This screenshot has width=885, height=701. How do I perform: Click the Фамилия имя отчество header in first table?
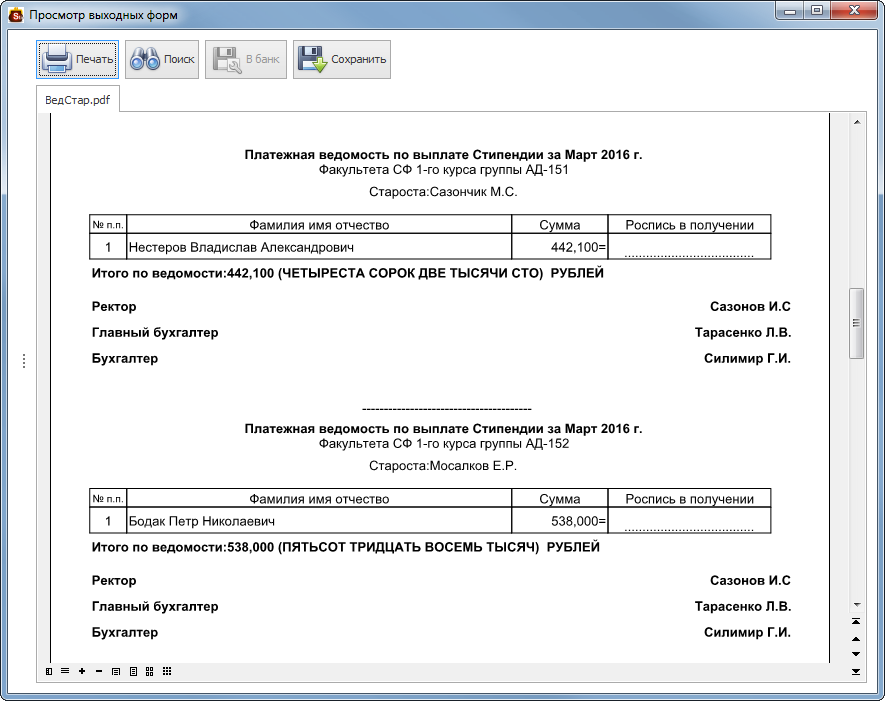pyautogui.click(x=319, y=225)
